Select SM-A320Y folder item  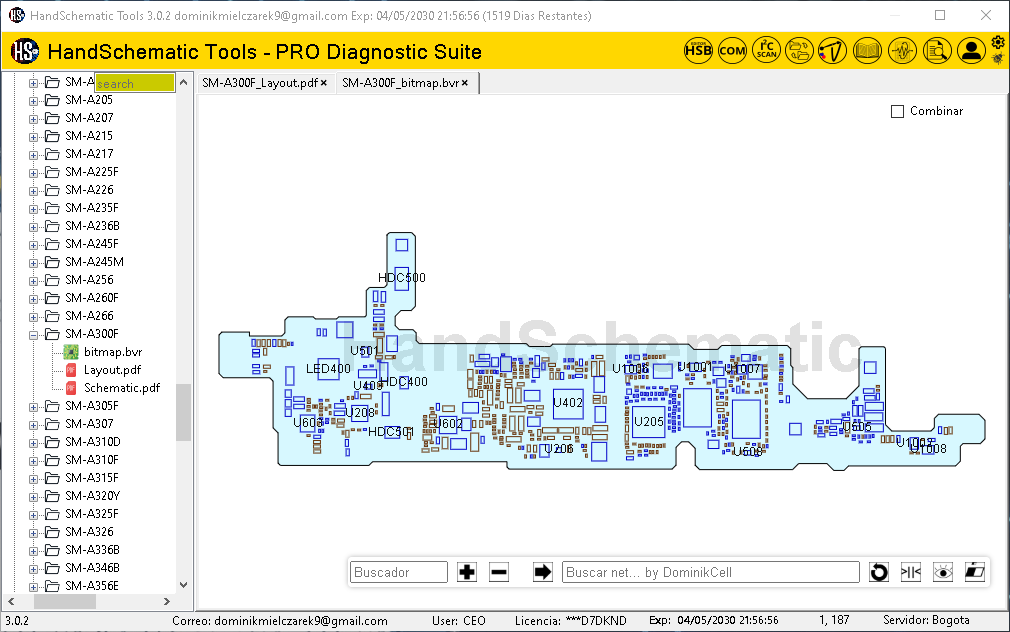pyautogui.click(x=93, y=496)
